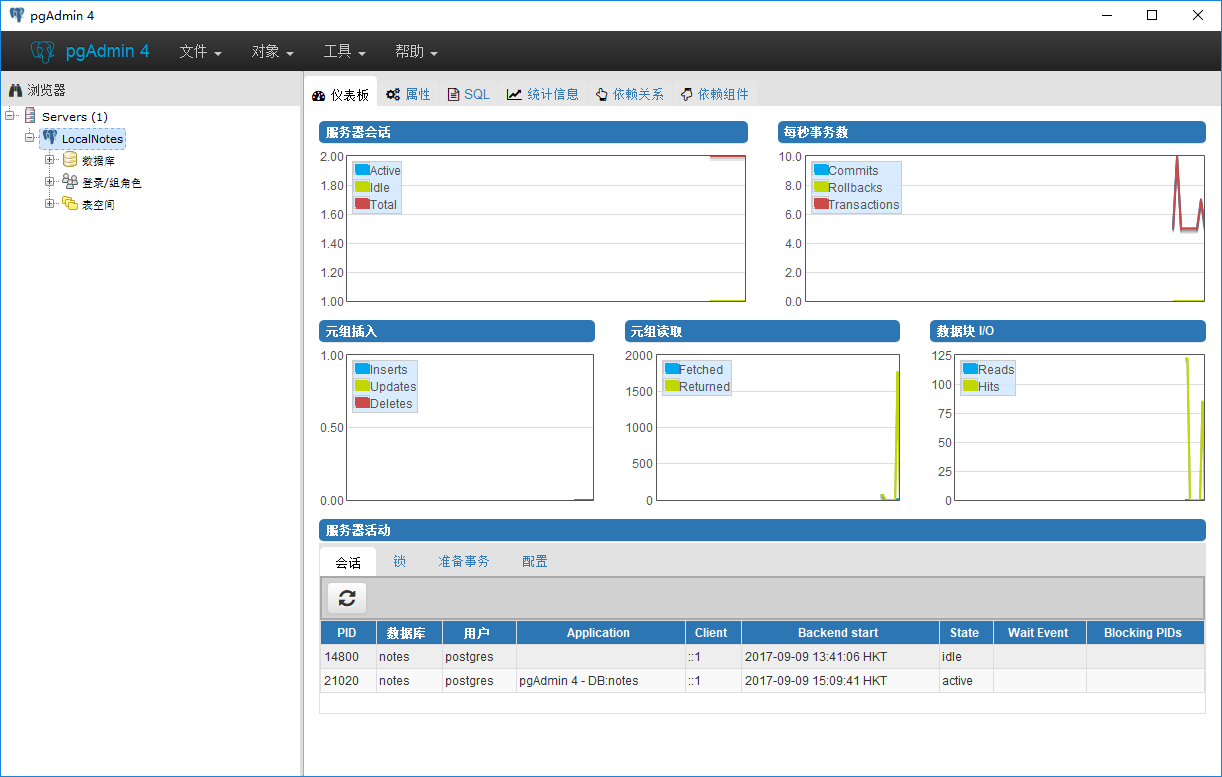Click the 表空间 tablespace folder icon
This screenshot has width=1222, height=777.
pos(70,204)
